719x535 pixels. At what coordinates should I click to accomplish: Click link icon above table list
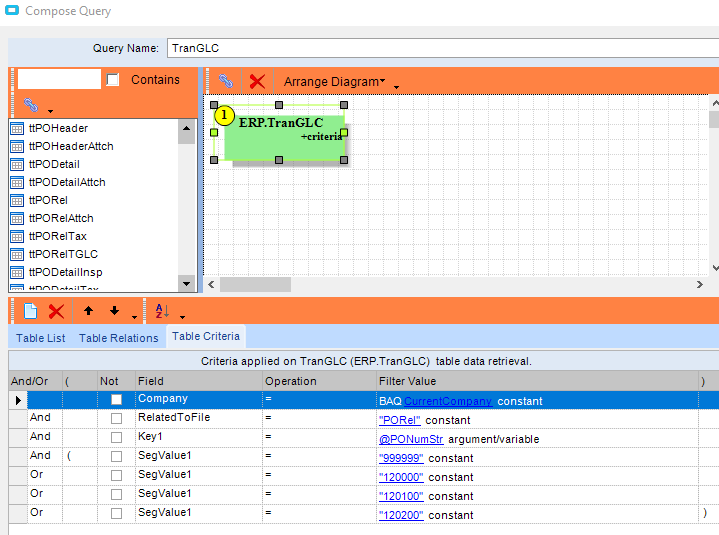pyautogui.click(x=30, y=105)
